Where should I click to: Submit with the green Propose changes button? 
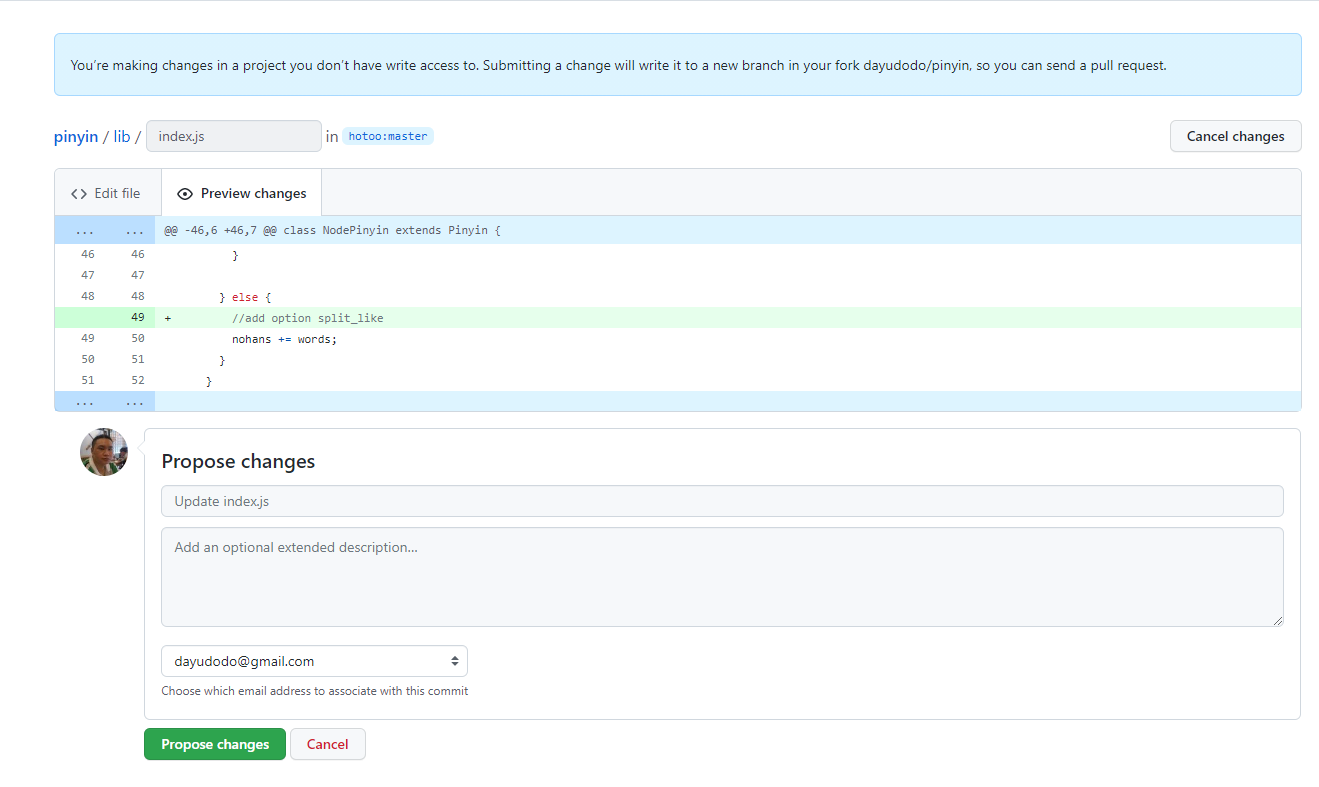(215, 744)
